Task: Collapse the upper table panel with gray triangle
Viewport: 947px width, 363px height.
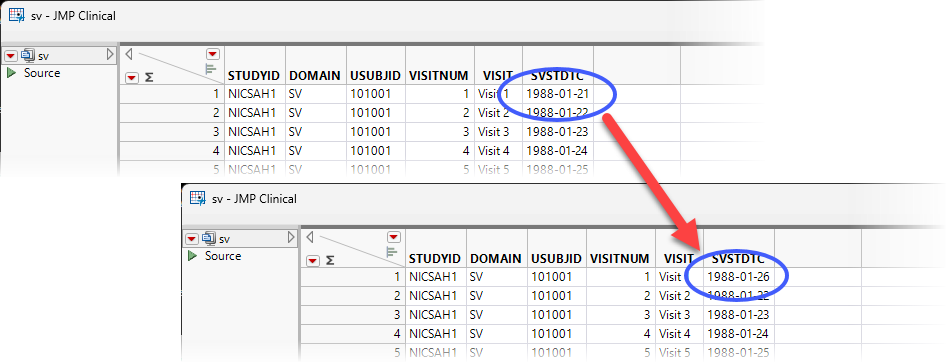Action: pyautogui.click(x=110, y=54)
